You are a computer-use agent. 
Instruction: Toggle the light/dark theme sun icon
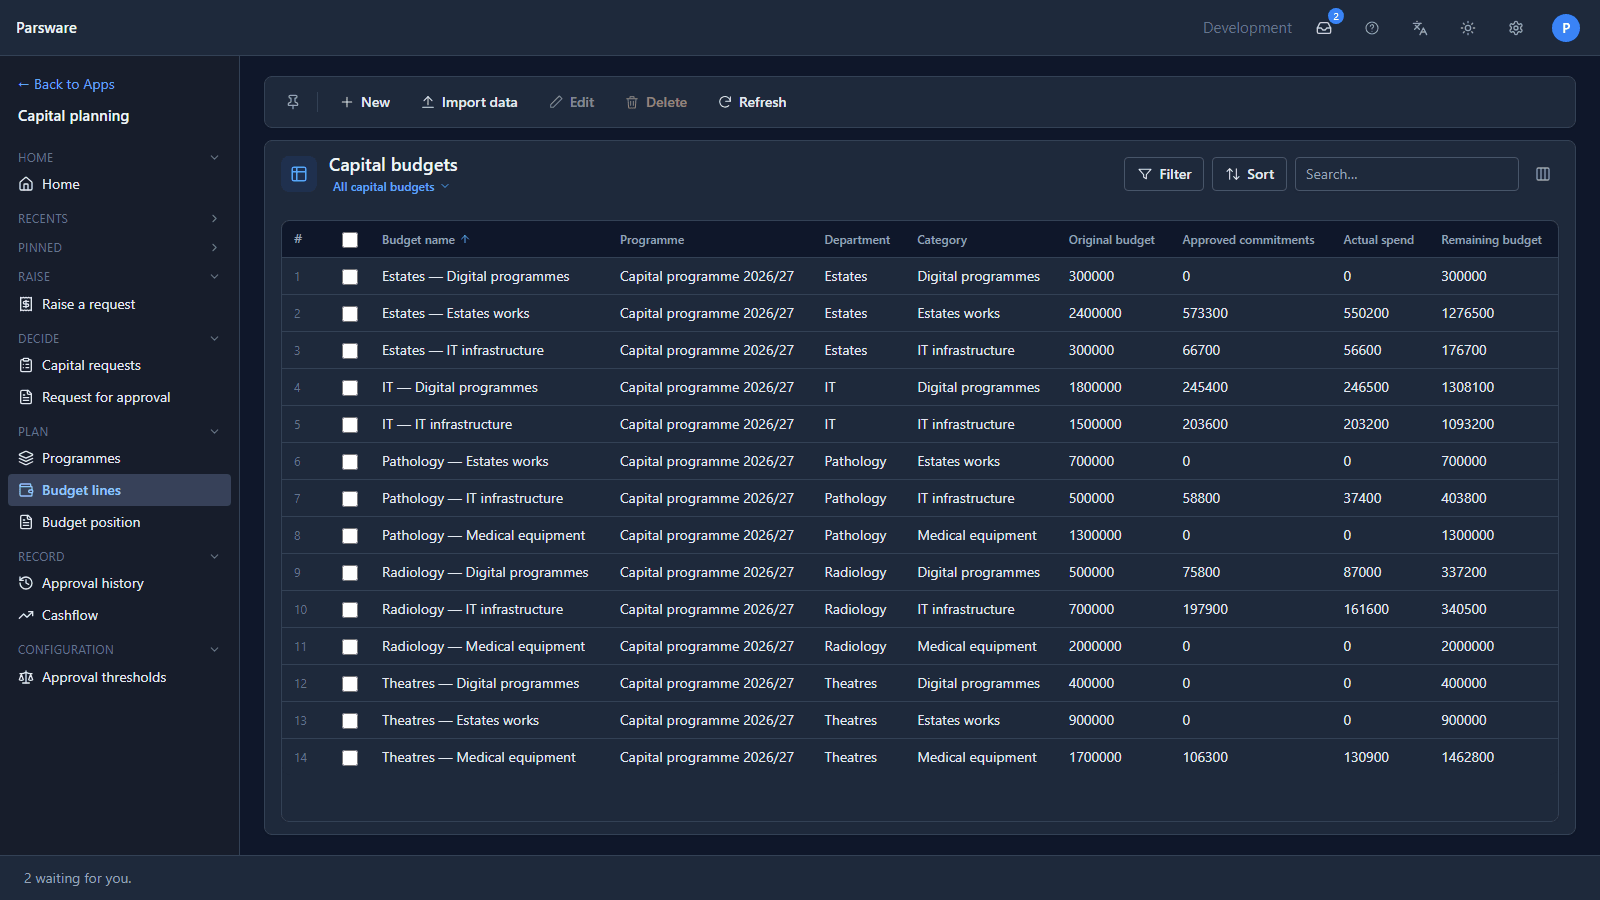[1468, 28]
